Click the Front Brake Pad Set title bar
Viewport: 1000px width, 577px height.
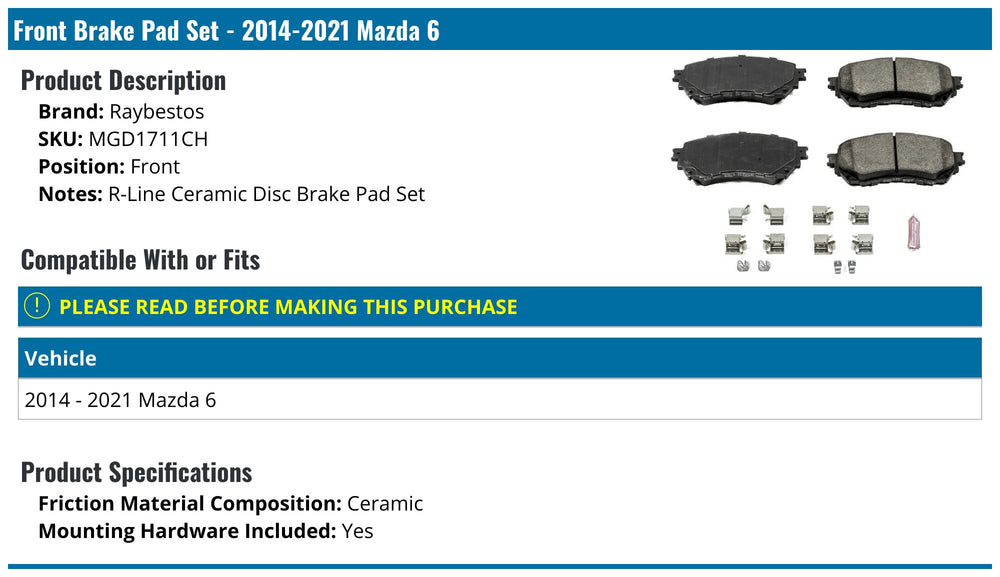499,29
